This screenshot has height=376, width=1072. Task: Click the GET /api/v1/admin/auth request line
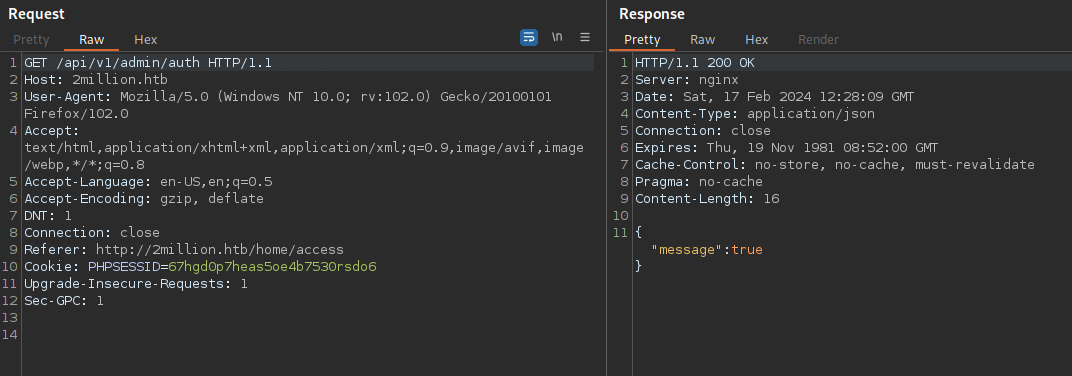pyautogui.click(x=148, y=63)
